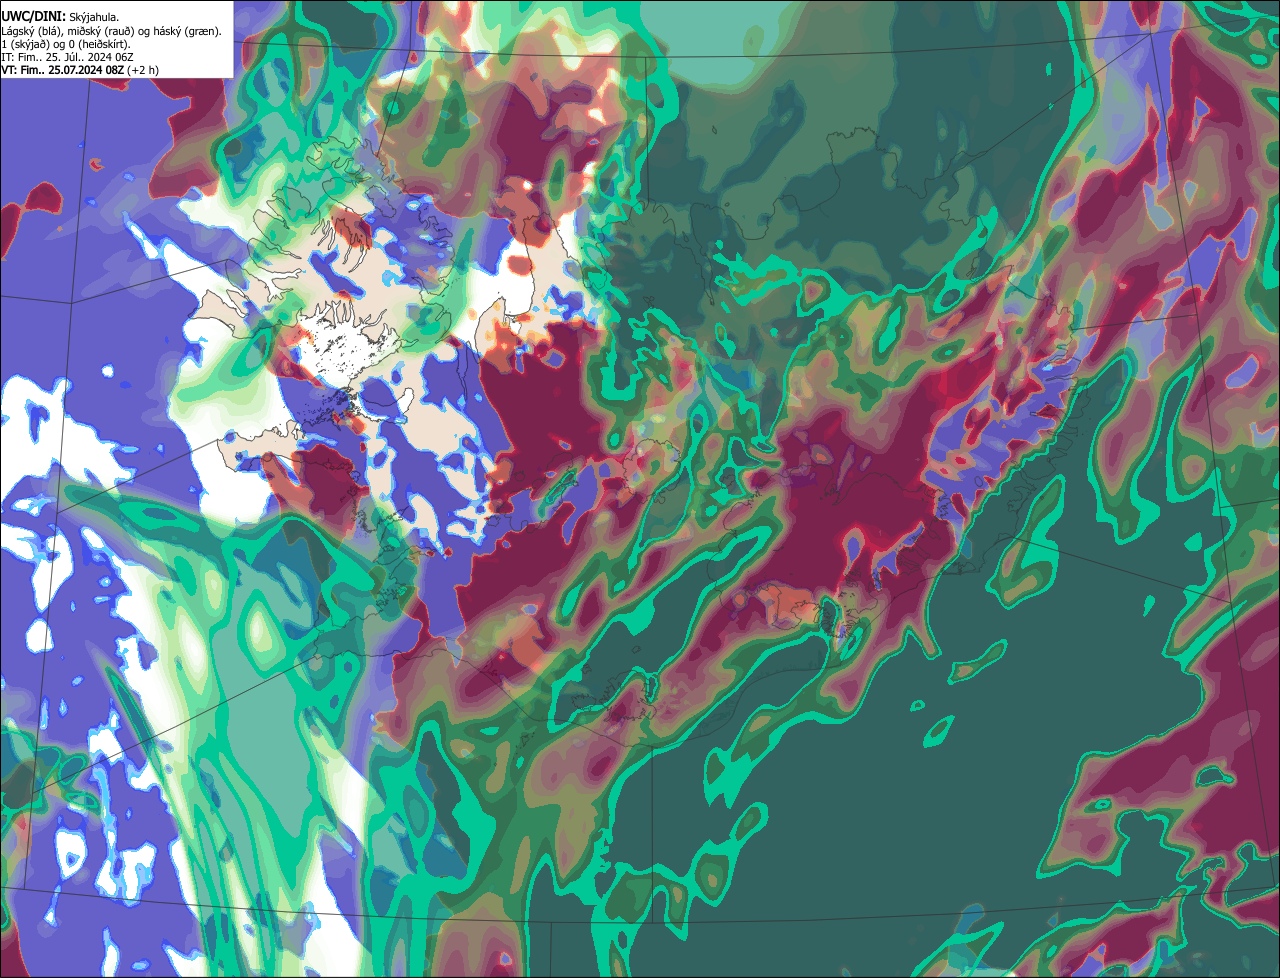The width and height of the screenshot is (1280, 978).
Task: Click the initial time line "IT: Fim.. 25. Júl.. 2024 06Z"
Action: (x=68, y=57)
